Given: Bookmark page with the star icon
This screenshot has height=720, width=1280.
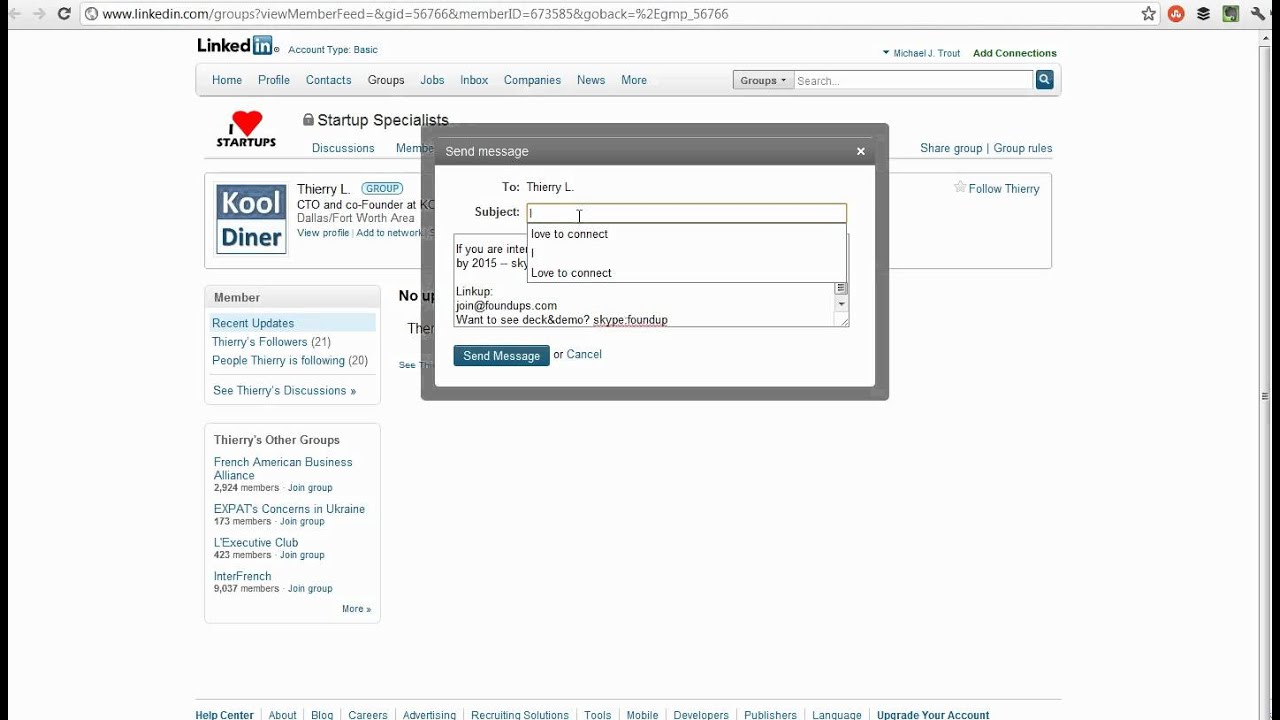Looking at the screenshot, I should pos(1149,14).
